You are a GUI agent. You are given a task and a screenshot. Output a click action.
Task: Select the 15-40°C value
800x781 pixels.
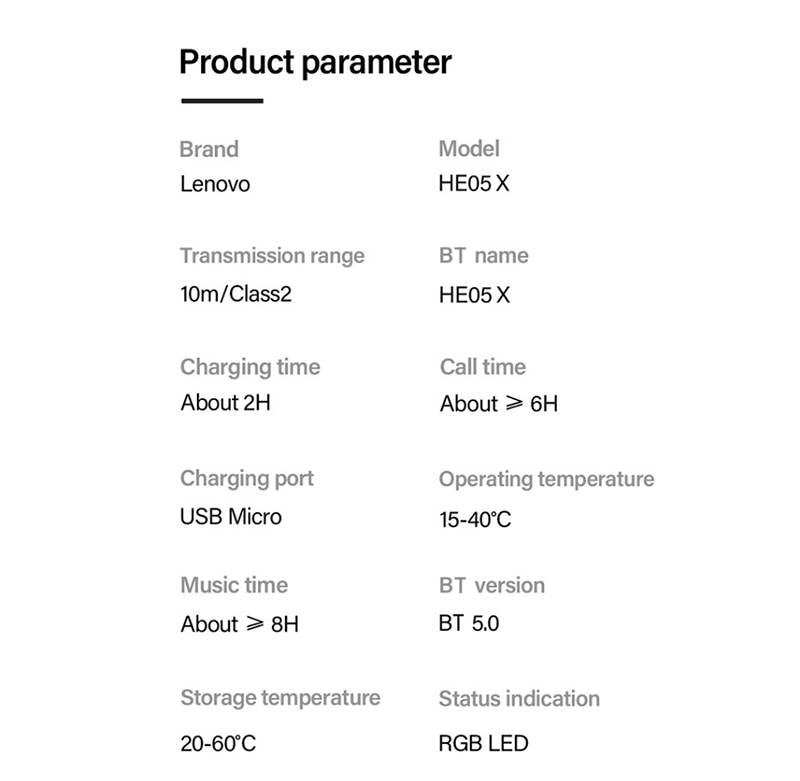[x=475, y=520]
